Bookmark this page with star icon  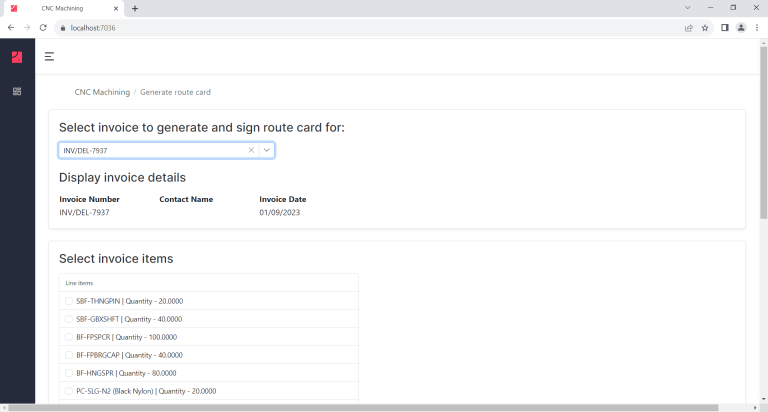(x=705, y=28)
